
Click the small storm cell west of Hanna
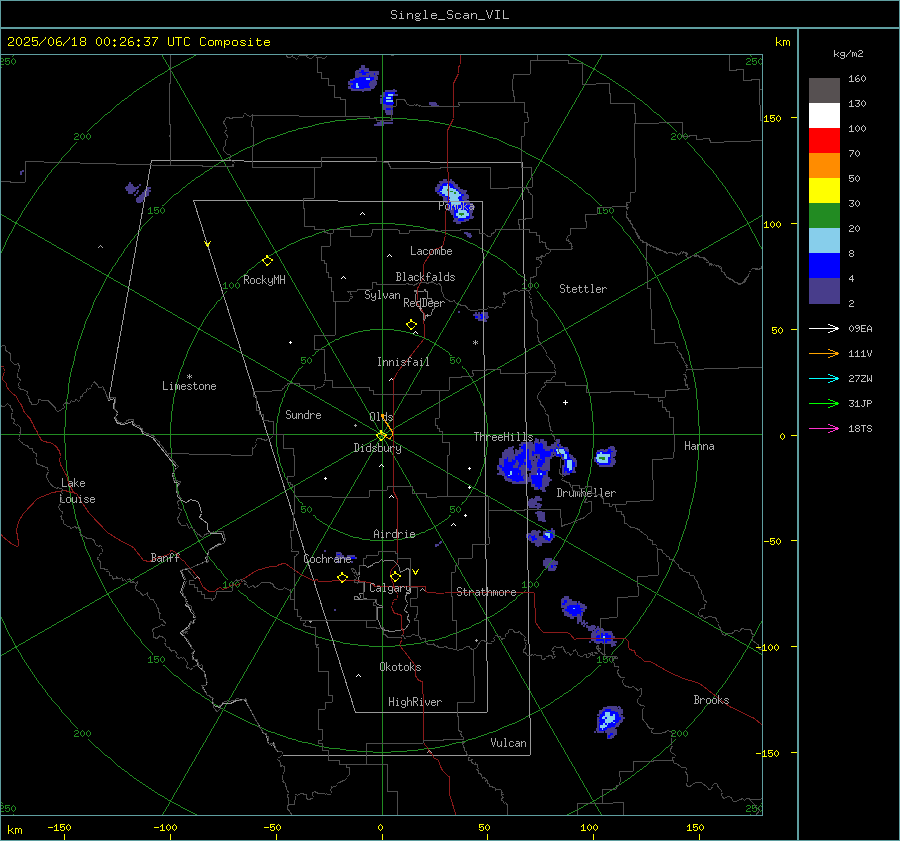coord(605,457)
